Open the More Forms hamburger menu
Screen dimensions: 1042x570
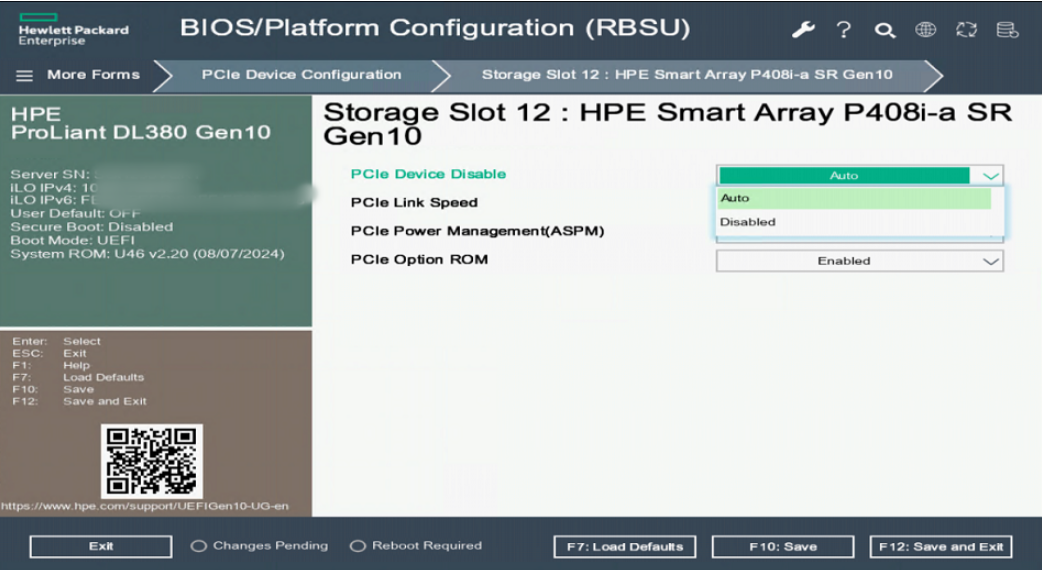pyautogui.click(x=25, y=75)
